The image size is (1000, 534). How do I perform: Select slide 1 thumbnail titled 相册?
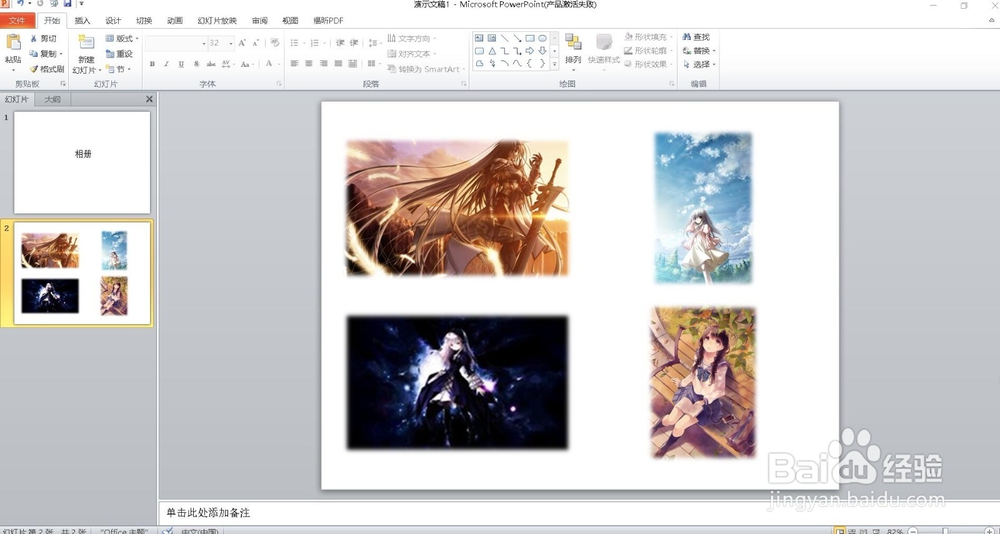82,162
